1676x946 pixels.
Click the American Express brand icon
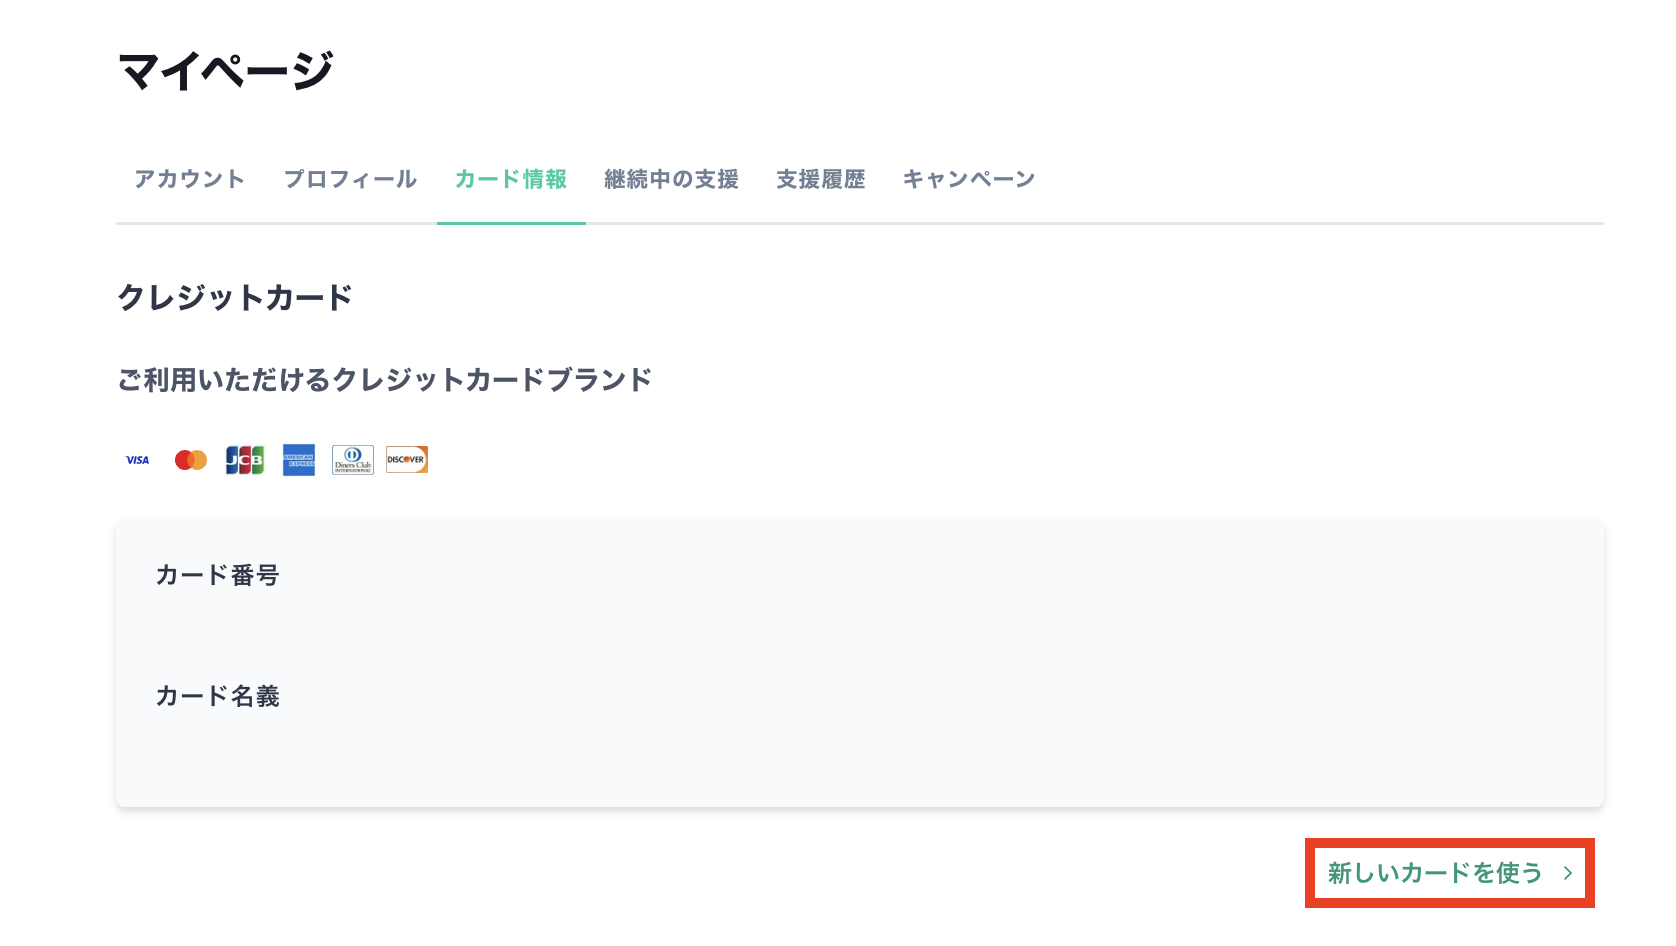point(298,459)
